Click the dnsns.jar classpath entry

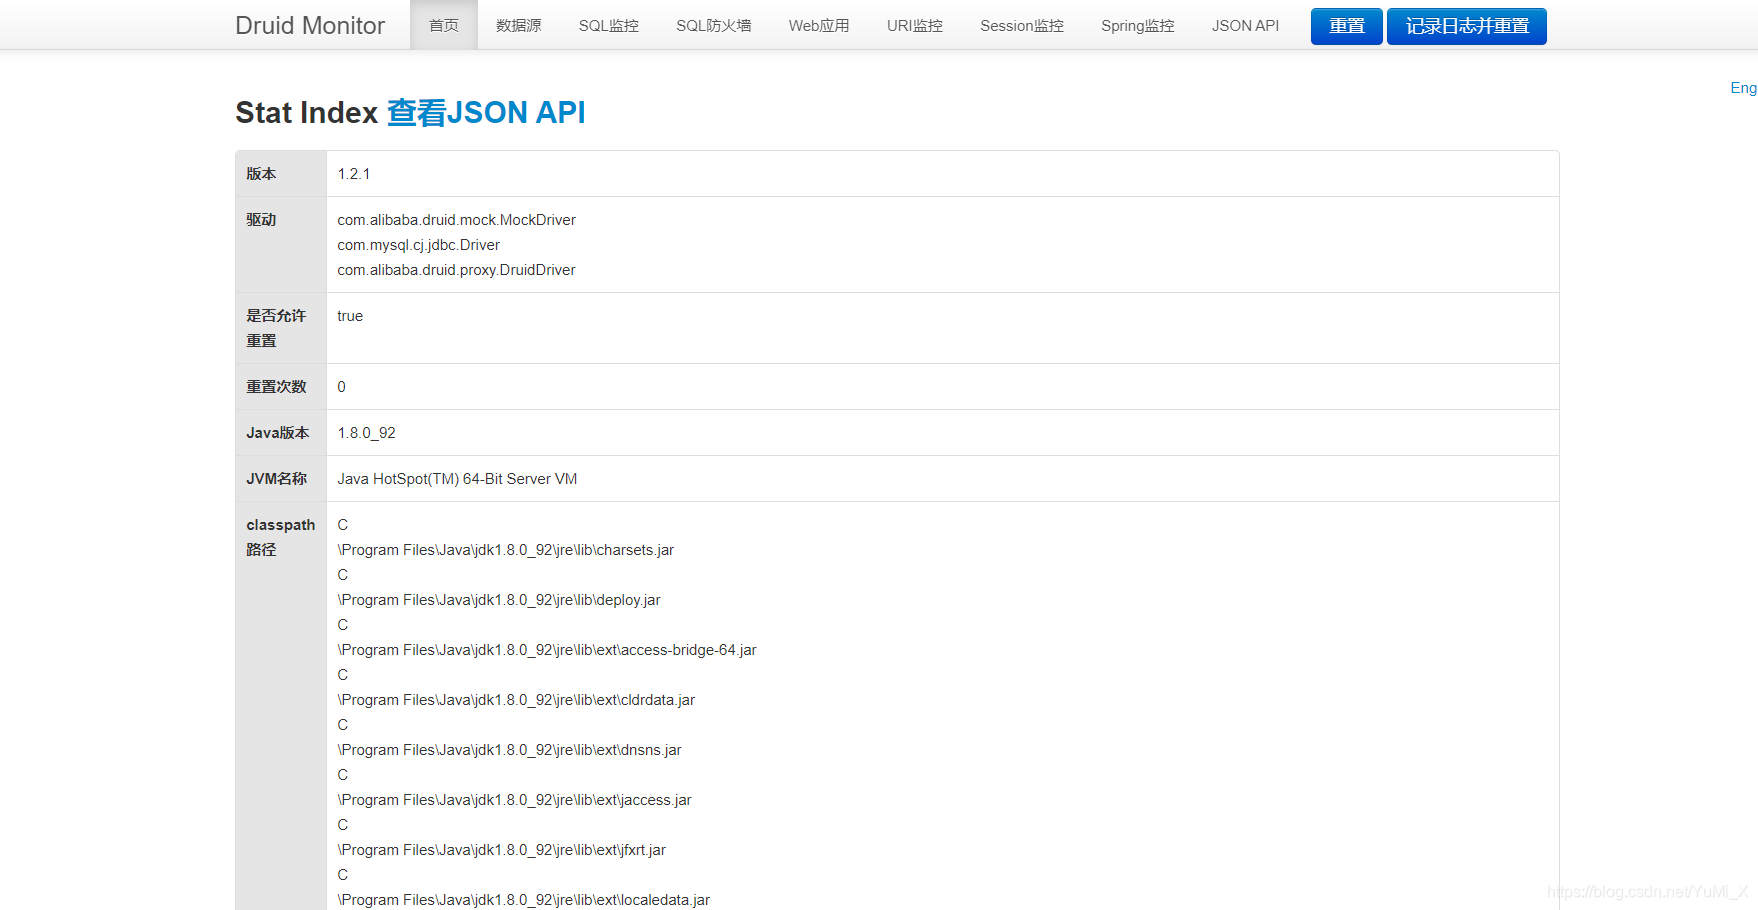[x=509, y=750]
